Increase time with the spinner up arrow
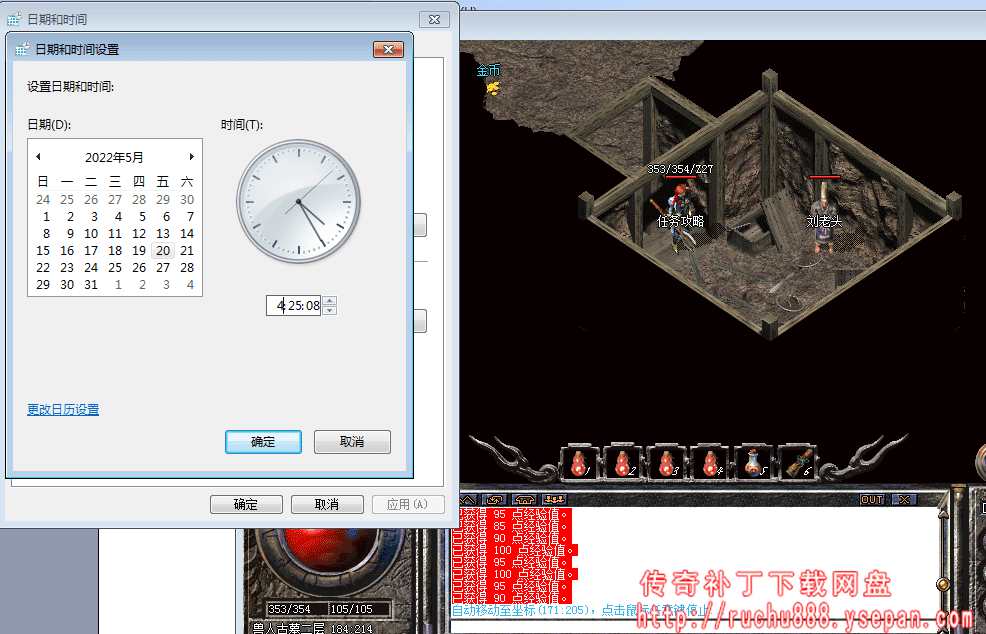Screen dimensions: 986x634 (331, 301)
